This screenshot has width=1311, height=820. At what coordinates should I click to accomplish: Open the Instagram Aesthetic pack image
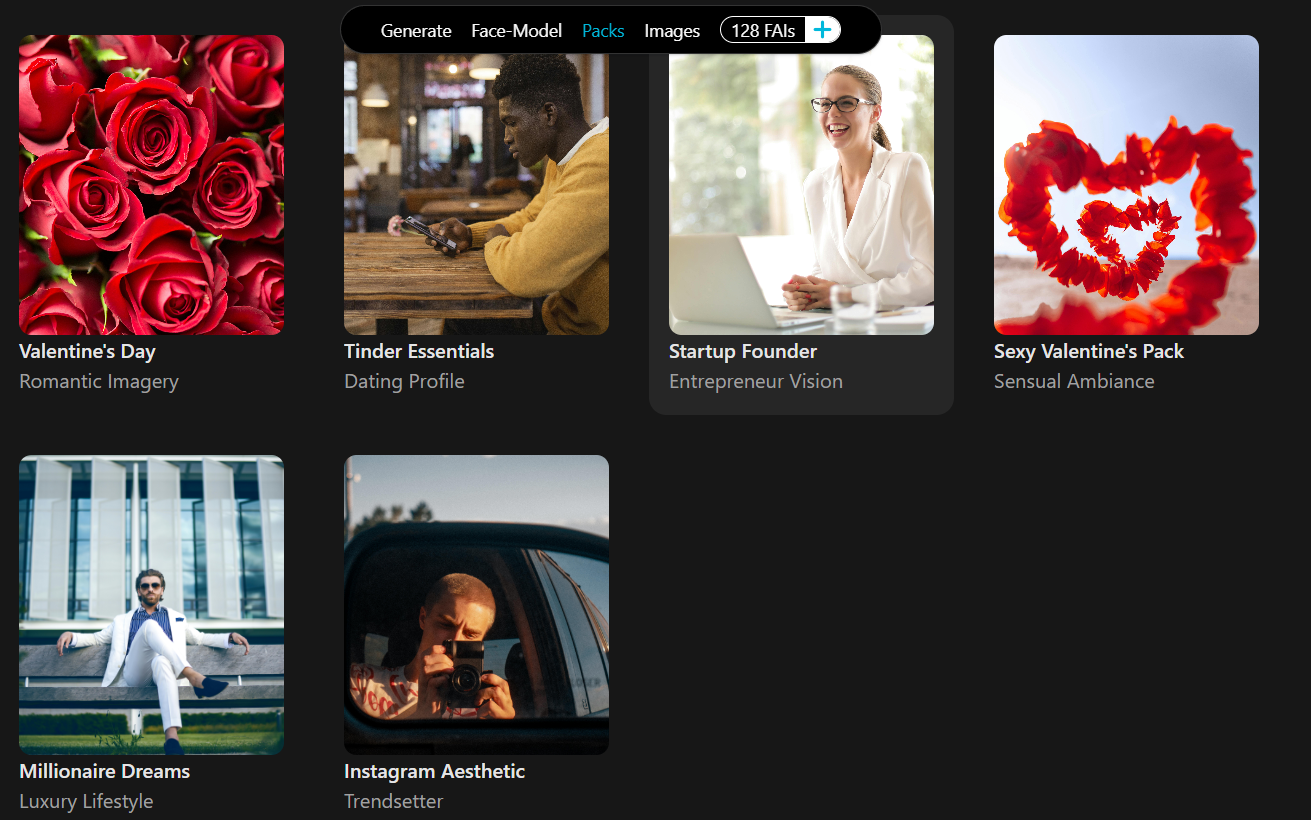coord(476,605)
